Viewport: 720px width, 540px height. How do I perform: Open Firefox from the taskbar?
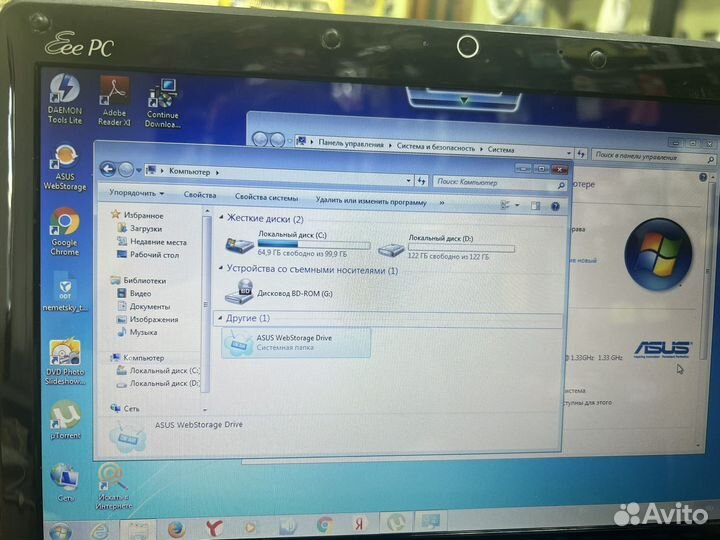coord(176,529)
